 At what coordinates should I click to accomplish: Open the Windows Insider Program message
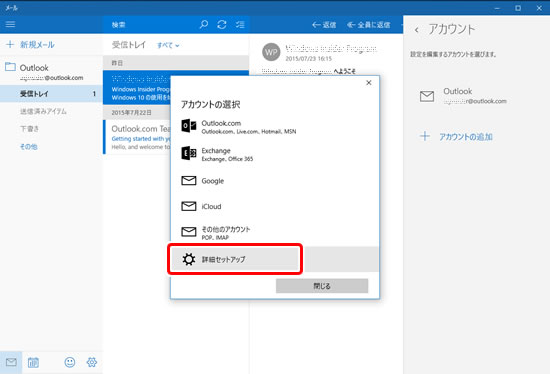(137, 87)
